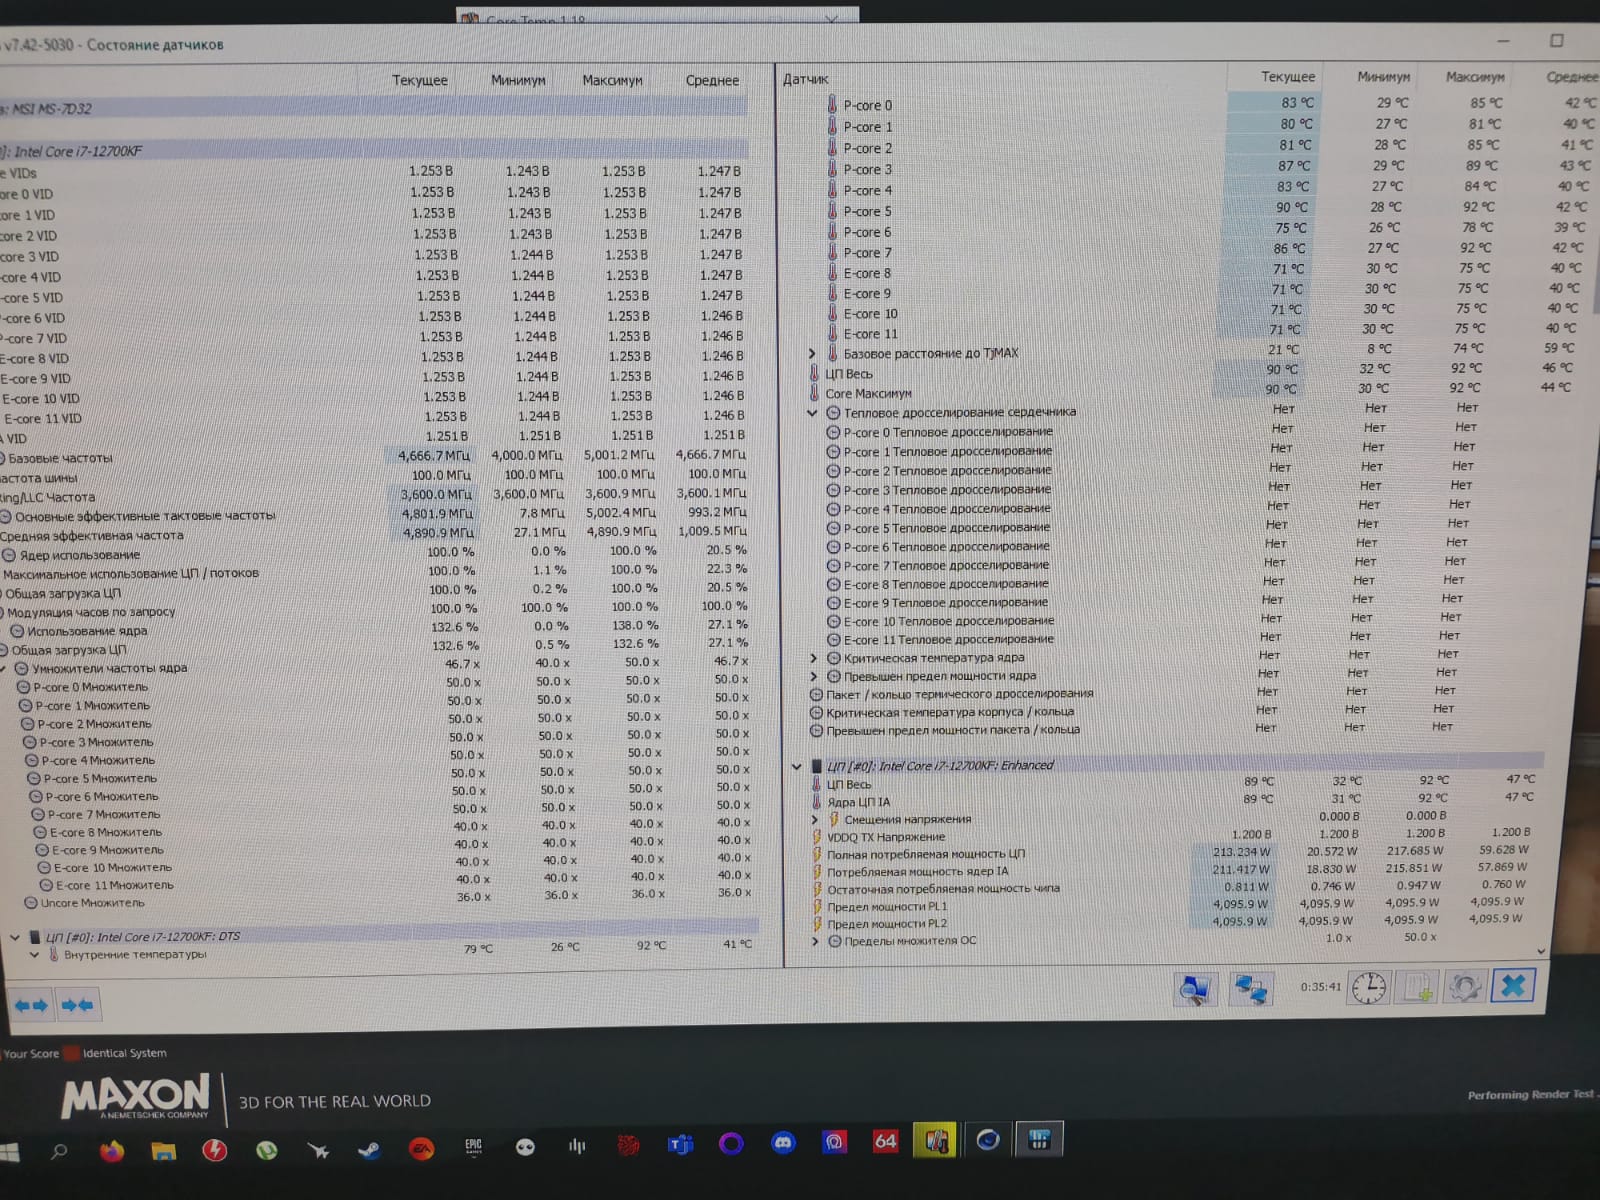Click the Предел мощности PL1 lightning icon
Screen dimensions: 1600x1200
816,906
